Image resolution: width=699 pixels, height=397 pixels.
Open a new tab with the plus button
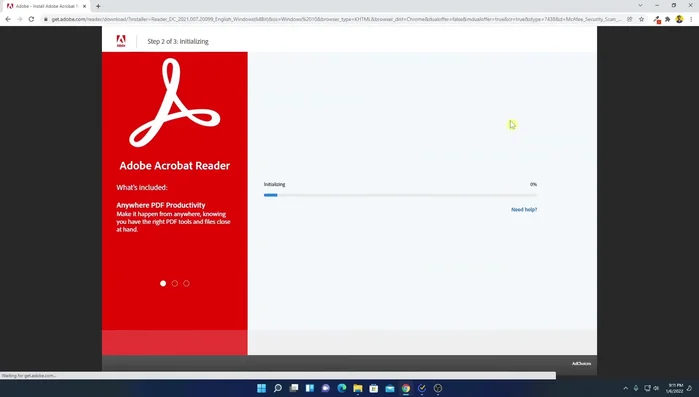(x=98, y=6)
